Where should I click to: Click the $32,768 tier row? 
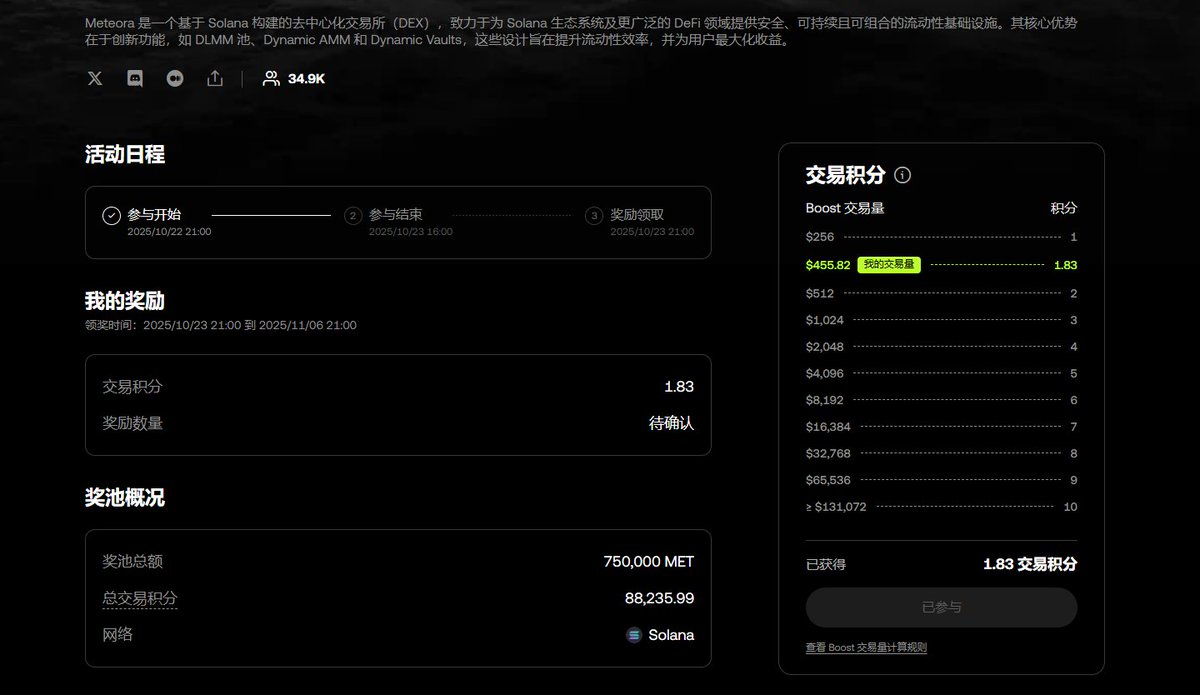[x=941, y=453]
